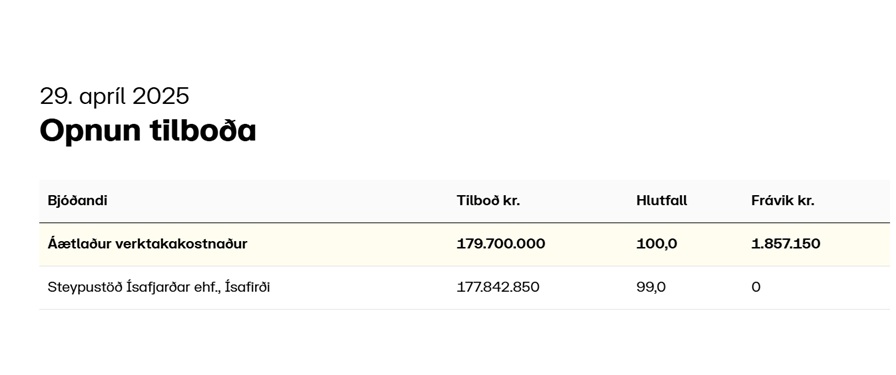This screenshot has width=896, height=375.
Task: Click the 'Tilboð kr.' column header
Action: (489, 201)
